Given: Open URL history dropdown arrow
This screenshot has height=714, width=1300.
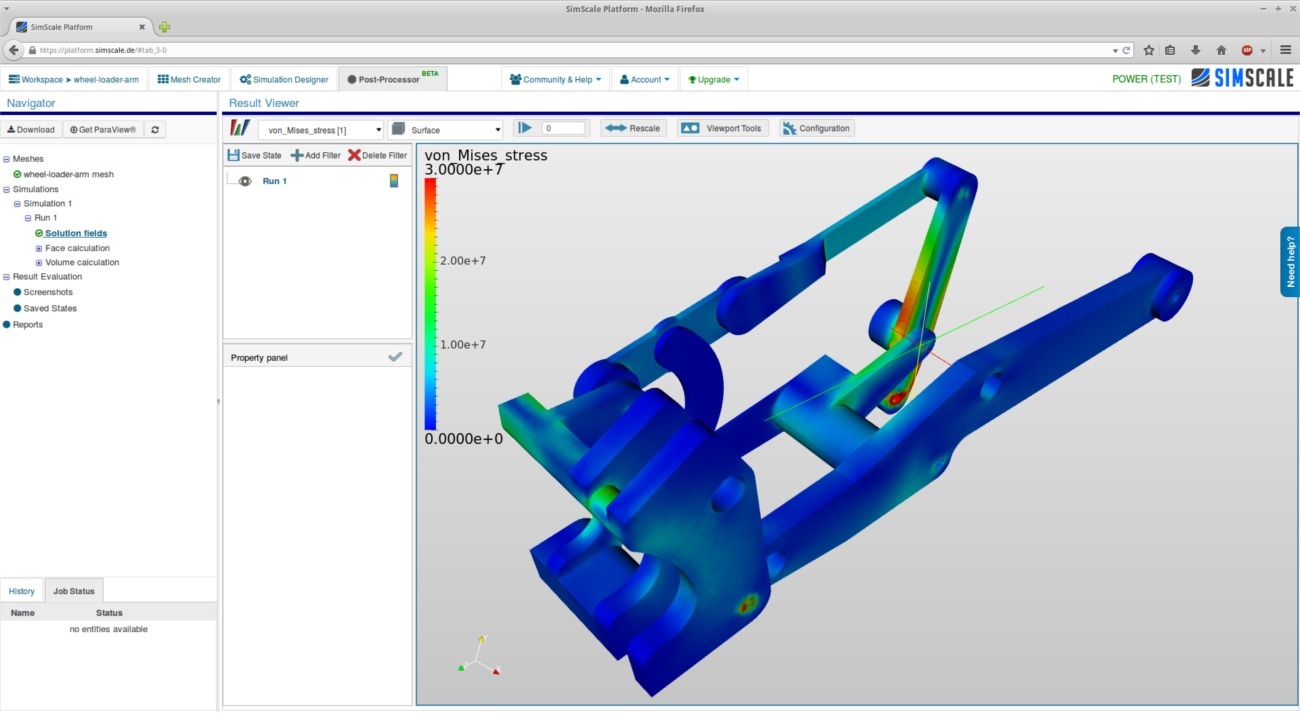Looking at the screenshot, I should [x=1115, y=50].
